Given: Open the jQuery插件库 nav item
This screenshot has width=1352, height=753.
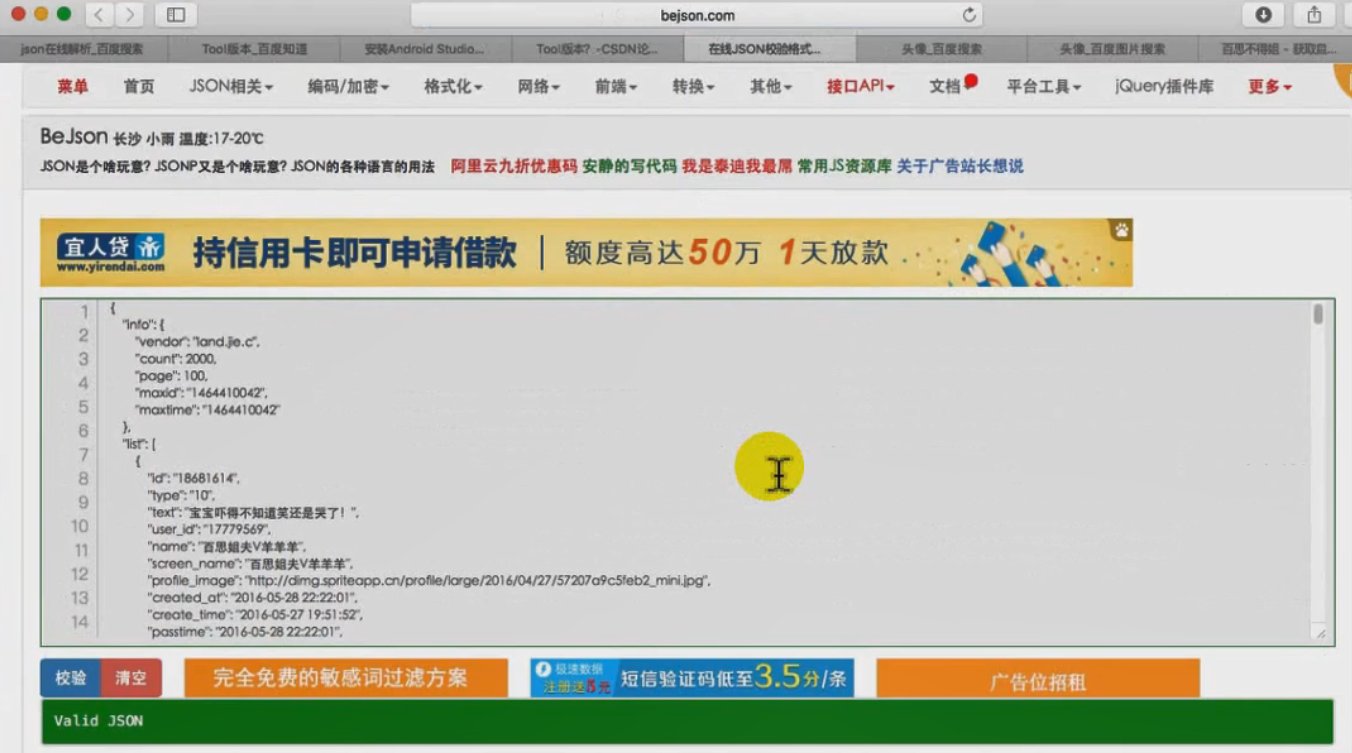Looking at the screenshot, I should (x=1164, y=87).
